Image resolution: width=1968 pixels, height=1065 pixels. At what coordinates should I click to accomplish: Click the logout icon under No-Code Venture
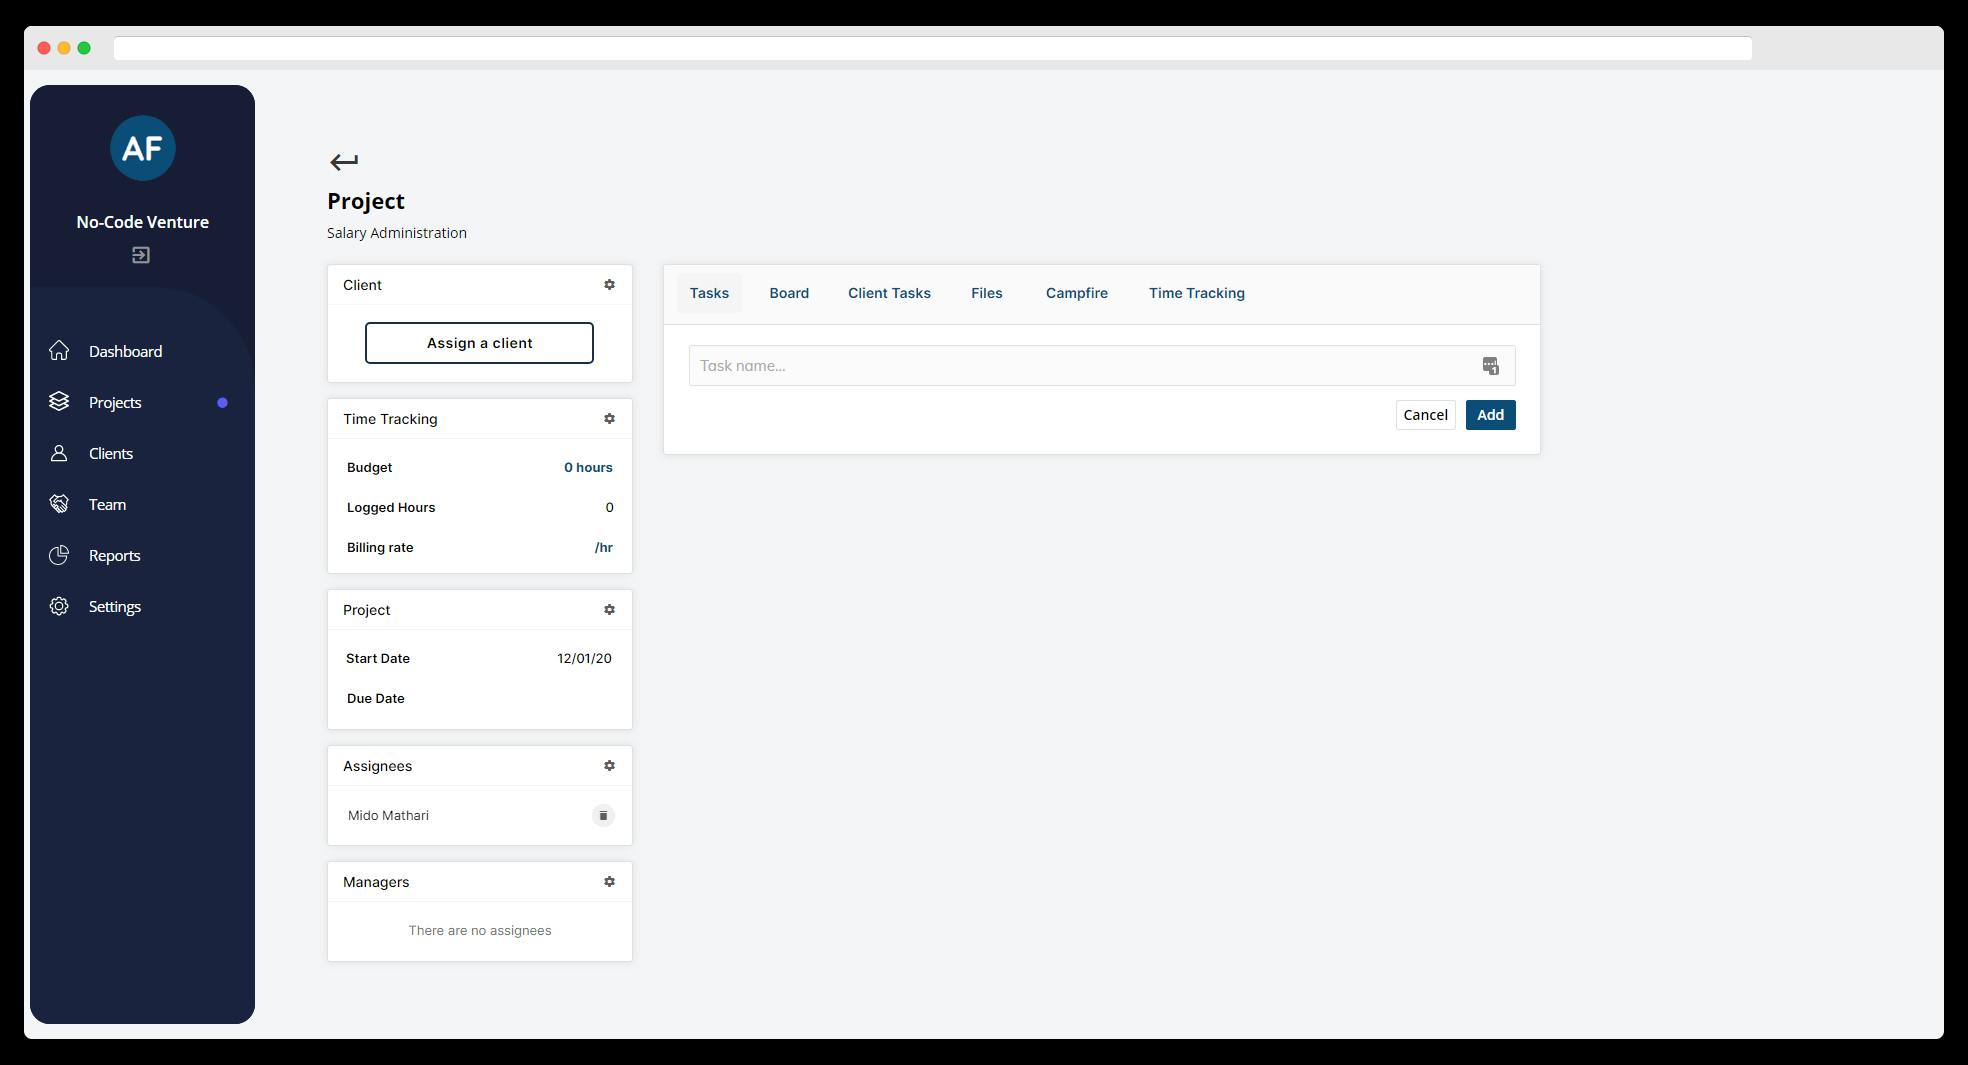click(x=141, y=256)
